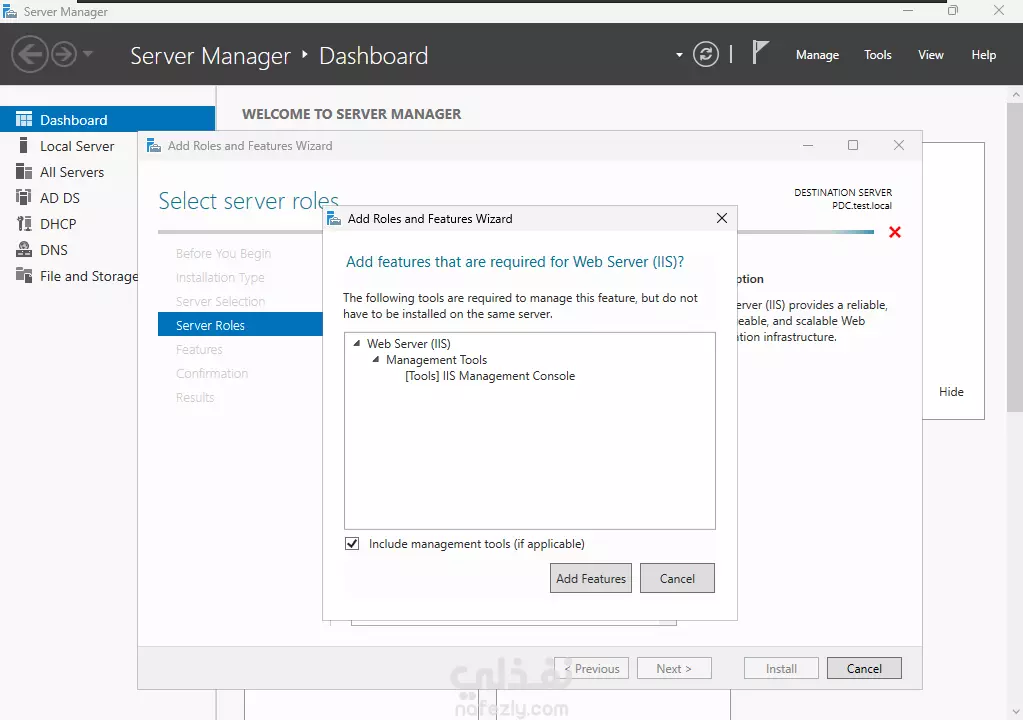Click the DHCP role icon
The height and width of the screenshot is (720, 1023).
point(23,224)
